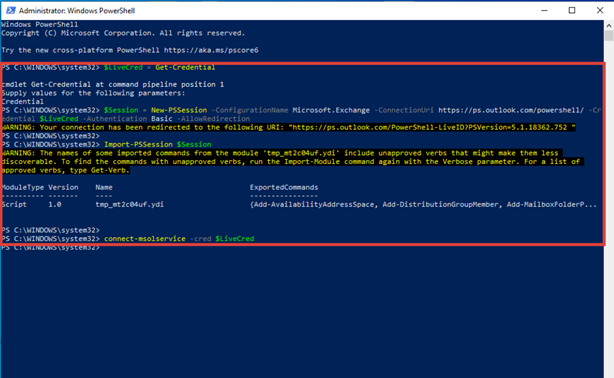This screenshot has height=378, width=614.
Task: Click the https://ps.outlook.com/powershell/ URI text
Action: click(x=511, y=110)
